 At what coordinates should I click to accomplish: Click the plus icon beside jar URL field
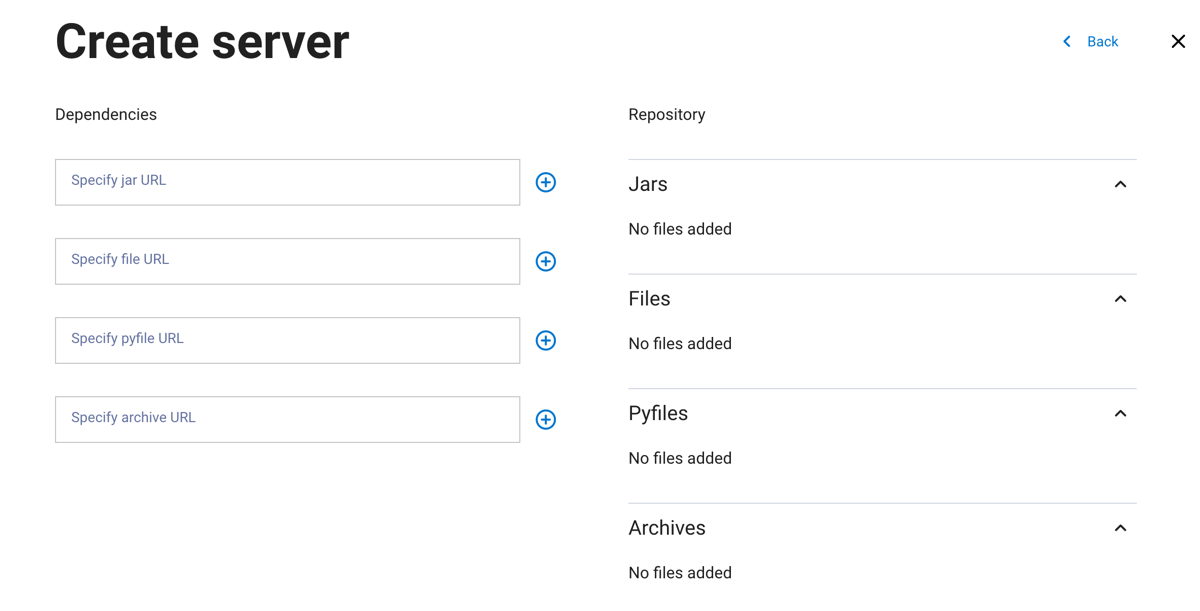[x=545, y=182]
